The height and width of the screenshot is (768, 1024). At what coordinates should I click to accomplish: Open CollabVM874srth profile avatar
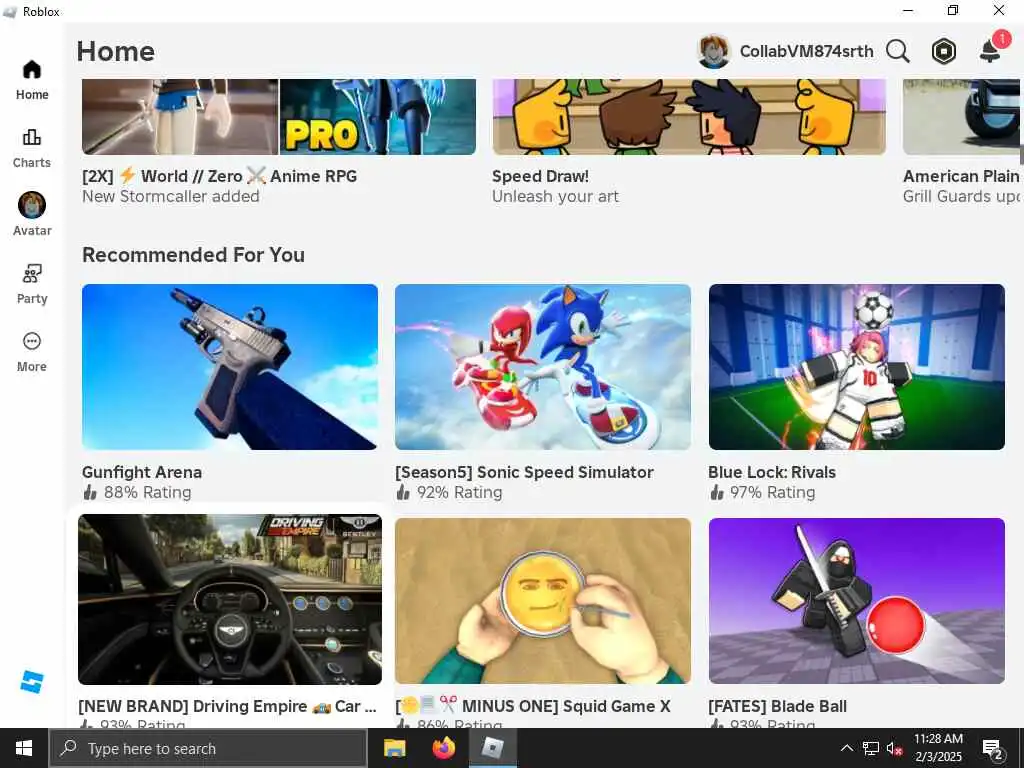click(x=714, y=51)
